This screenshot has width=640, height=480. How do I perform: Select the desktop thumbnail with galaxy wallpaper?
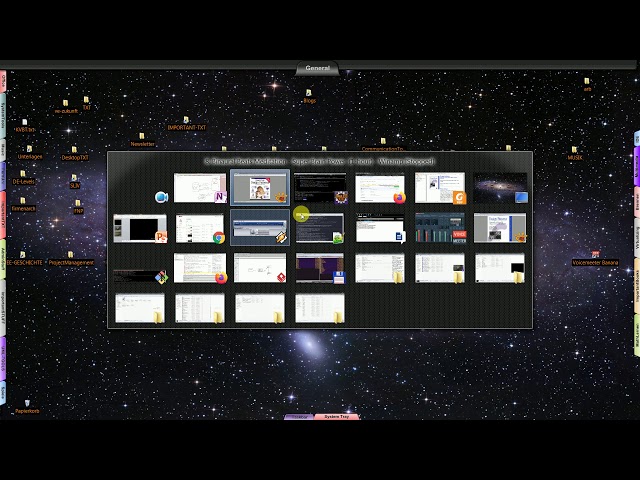click(500, 188)
